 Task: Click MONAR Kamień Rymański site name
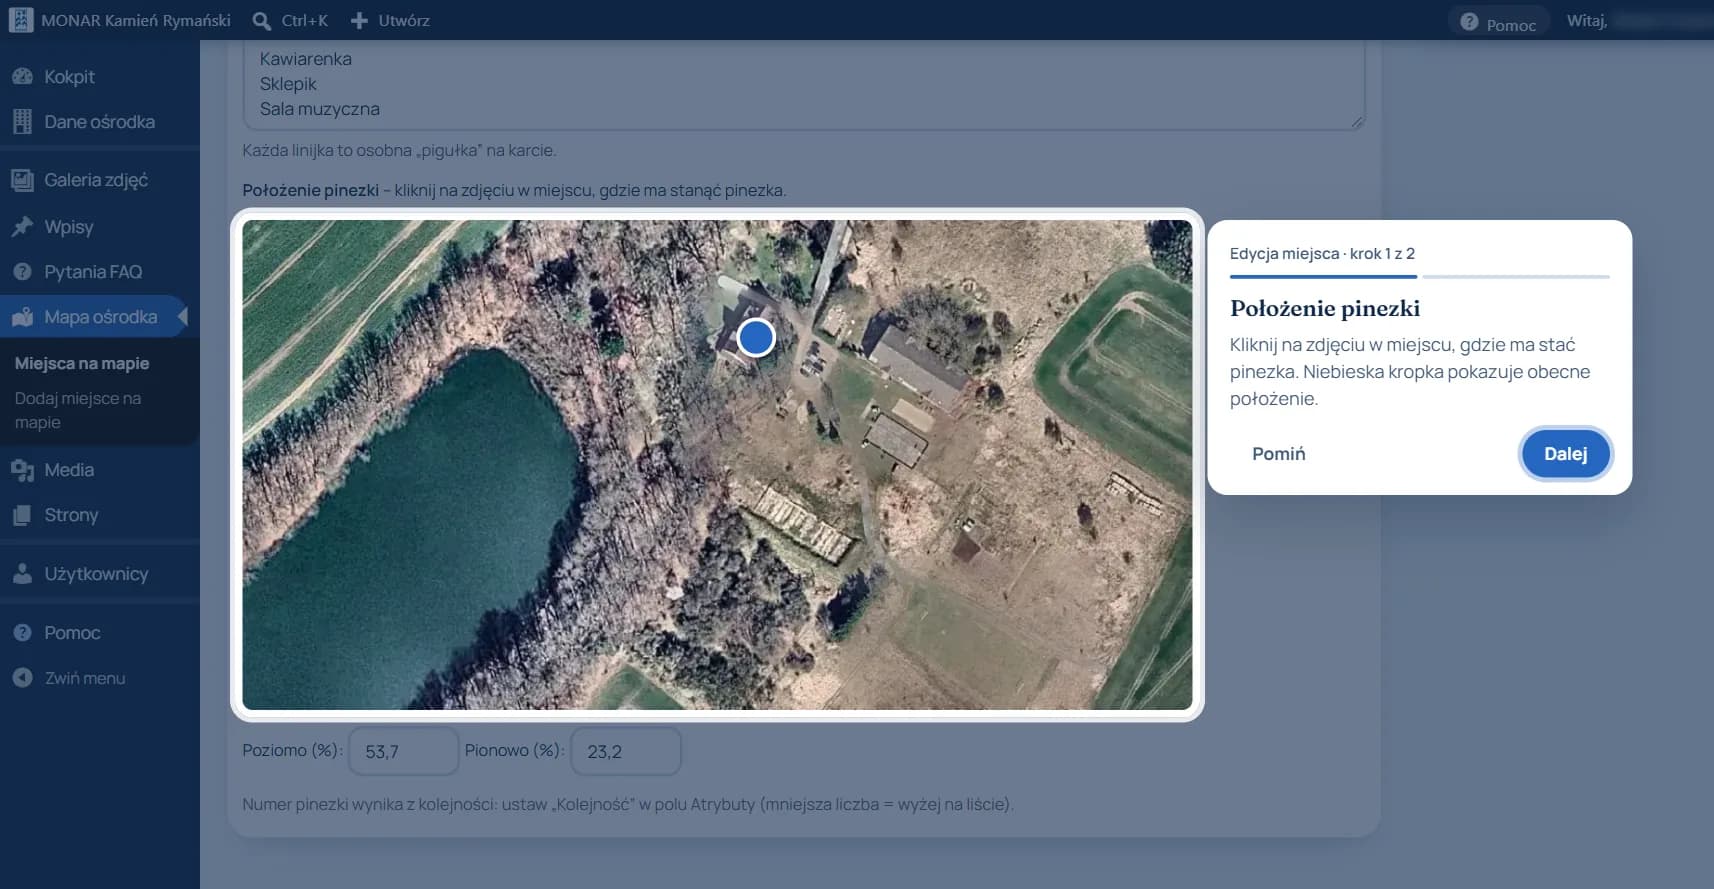136,20
